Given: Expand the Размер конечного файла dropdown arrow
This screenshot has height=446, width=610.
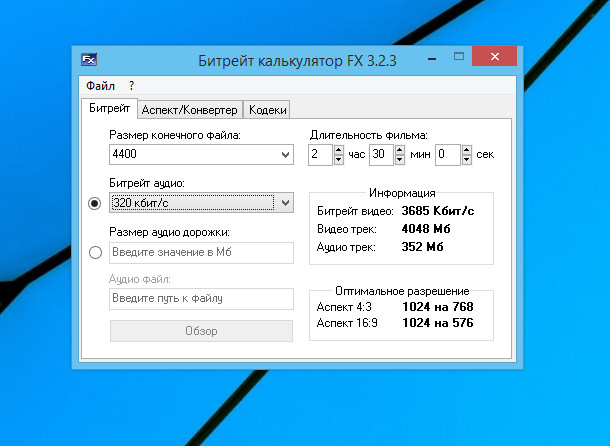Looking at the screenshot, I should point(285,155).
